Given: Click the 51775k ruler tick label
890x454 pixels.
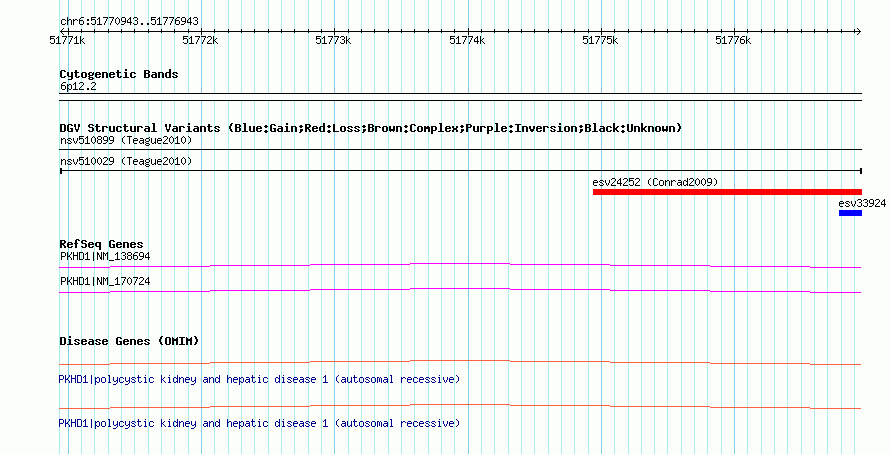Looking at the screenshot, I should pos(600,40).
